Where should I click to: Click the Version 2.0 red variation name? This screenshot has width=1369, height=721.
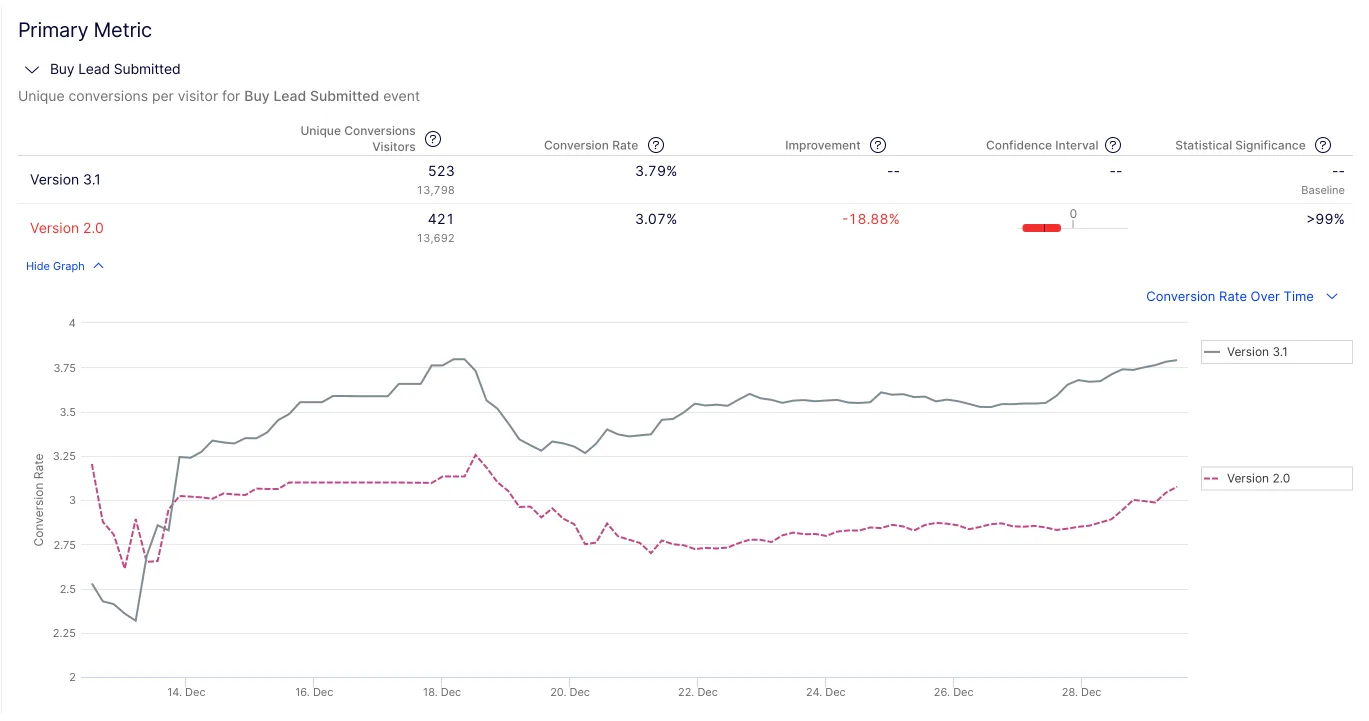pyautogui.click(x=67, y=228)
